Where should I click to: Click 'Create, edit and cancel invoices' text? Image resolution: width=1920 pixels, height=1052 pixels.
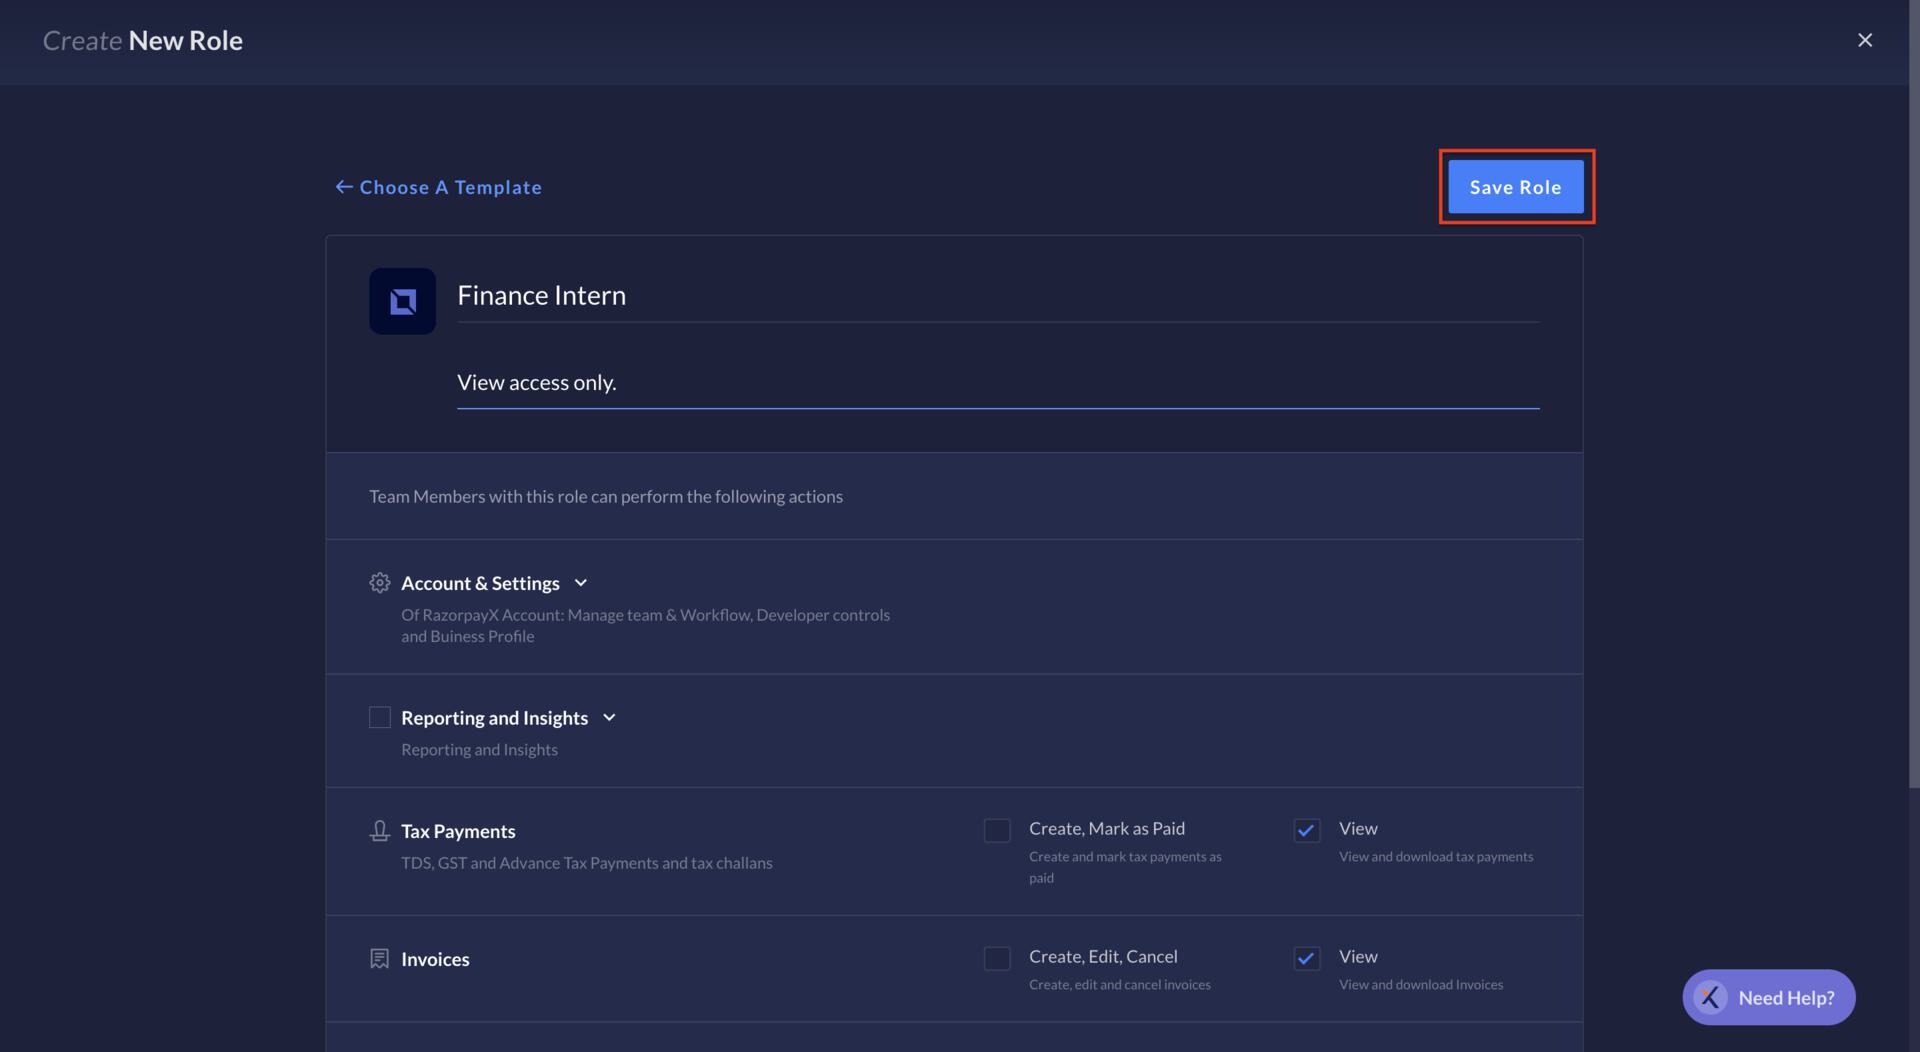click(x=1120, y=985)
